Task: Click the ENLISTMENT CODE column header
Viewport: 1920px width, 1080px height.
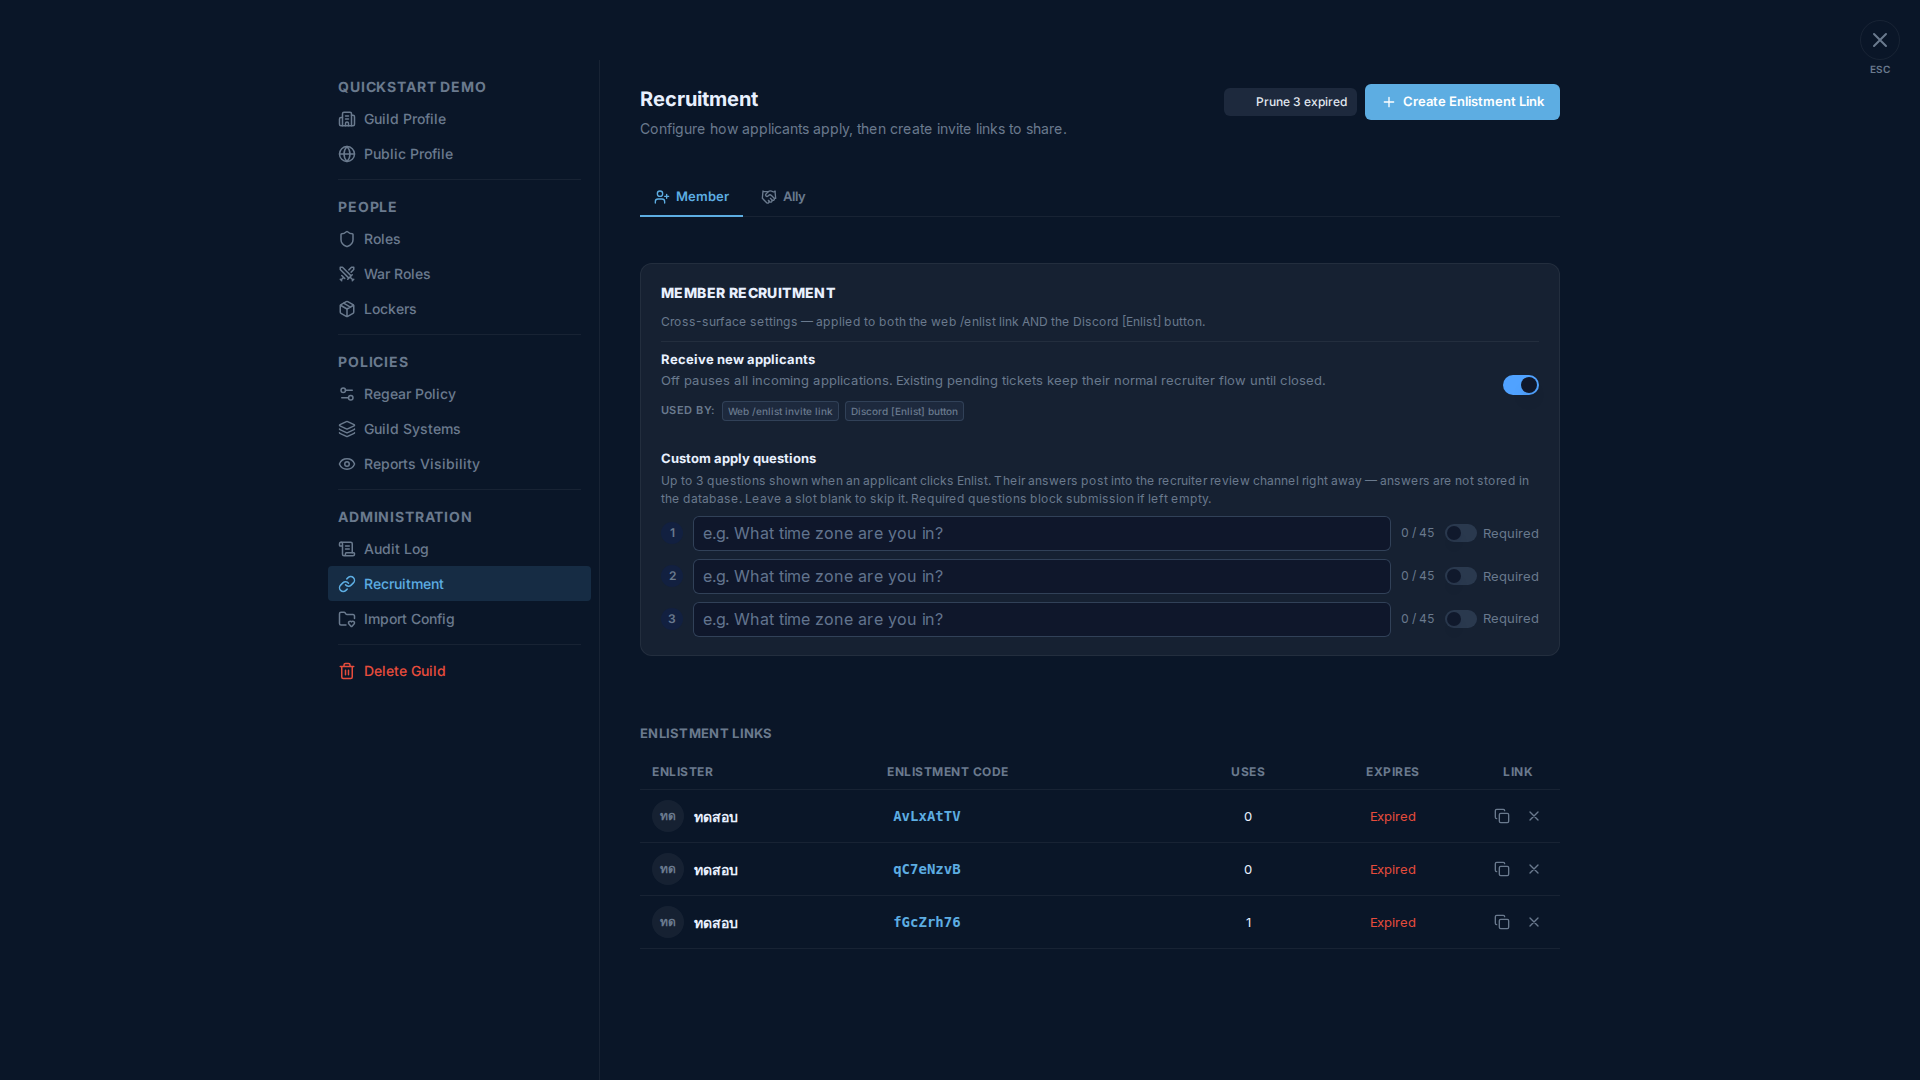Action: click(x=947, y=772)
